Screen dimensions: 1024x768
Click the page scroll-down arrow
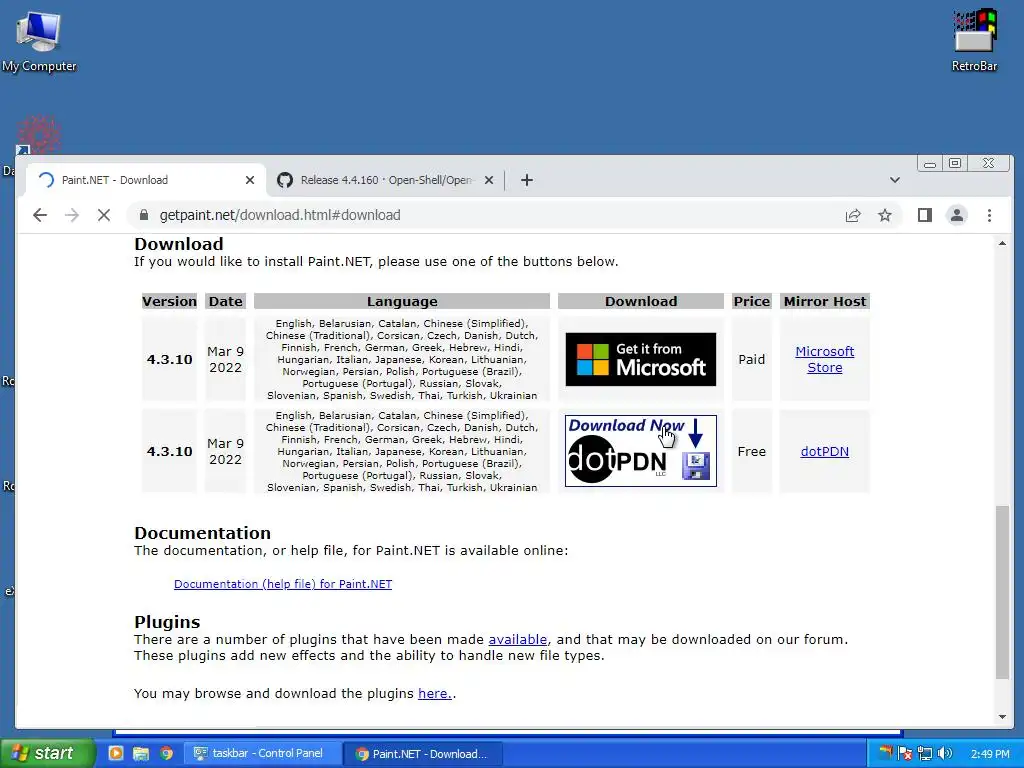1002,717
